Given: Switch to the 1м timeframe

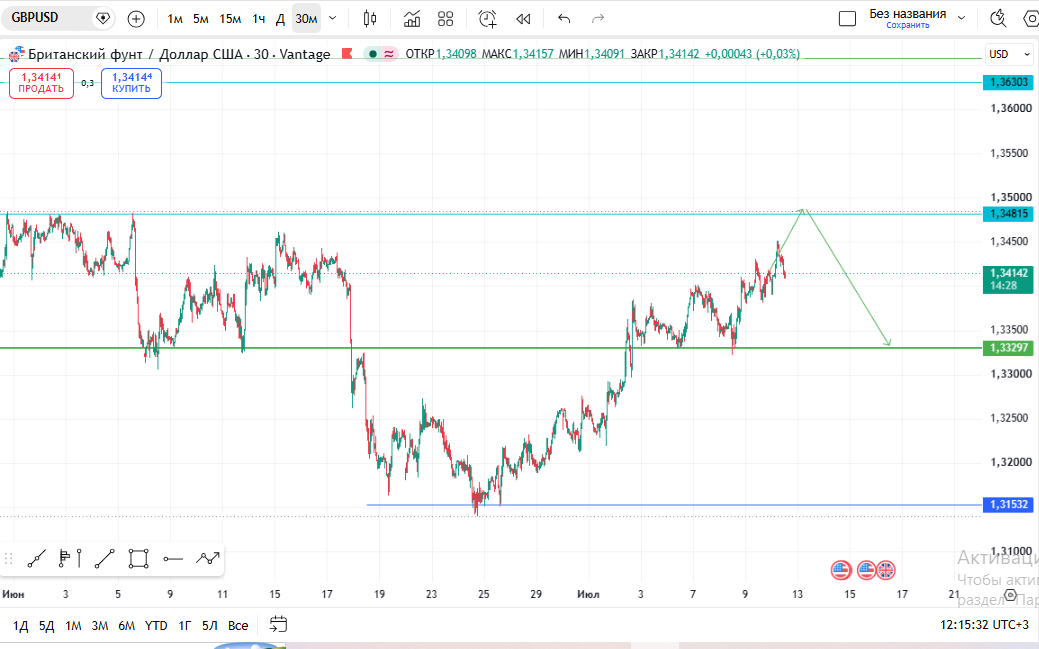Looking at the screenshot, I should point(175,19).
